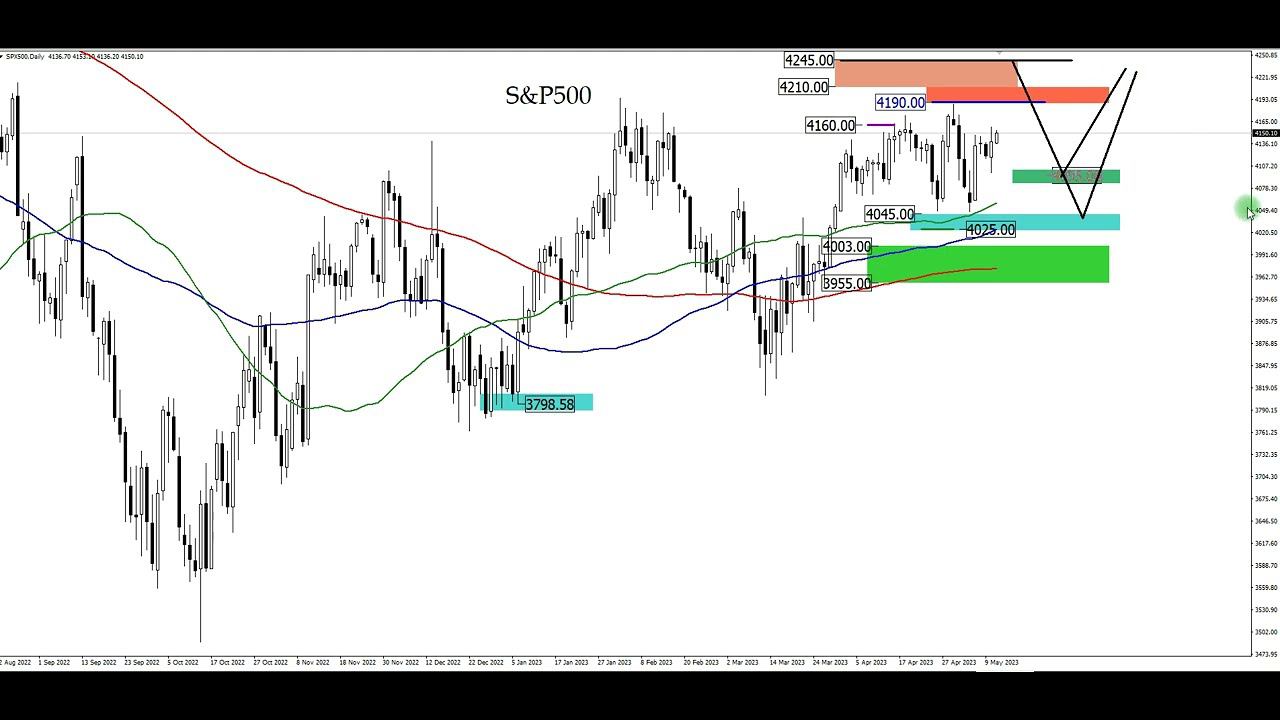This screenshot has height=720, width=1280.
Task: Click the 22 Dec 2022 date label
Action: click(x=485, y=662)
